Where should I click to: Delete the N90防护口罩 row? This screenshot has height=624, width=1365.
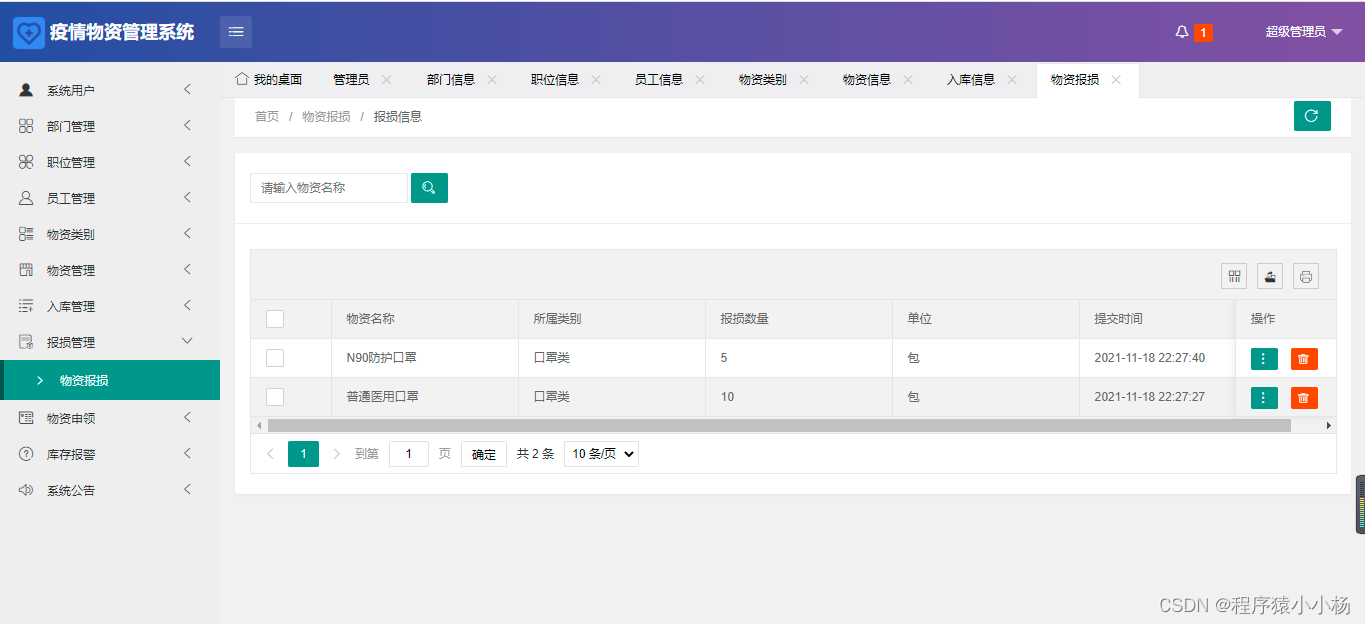tap(1304, 359)
